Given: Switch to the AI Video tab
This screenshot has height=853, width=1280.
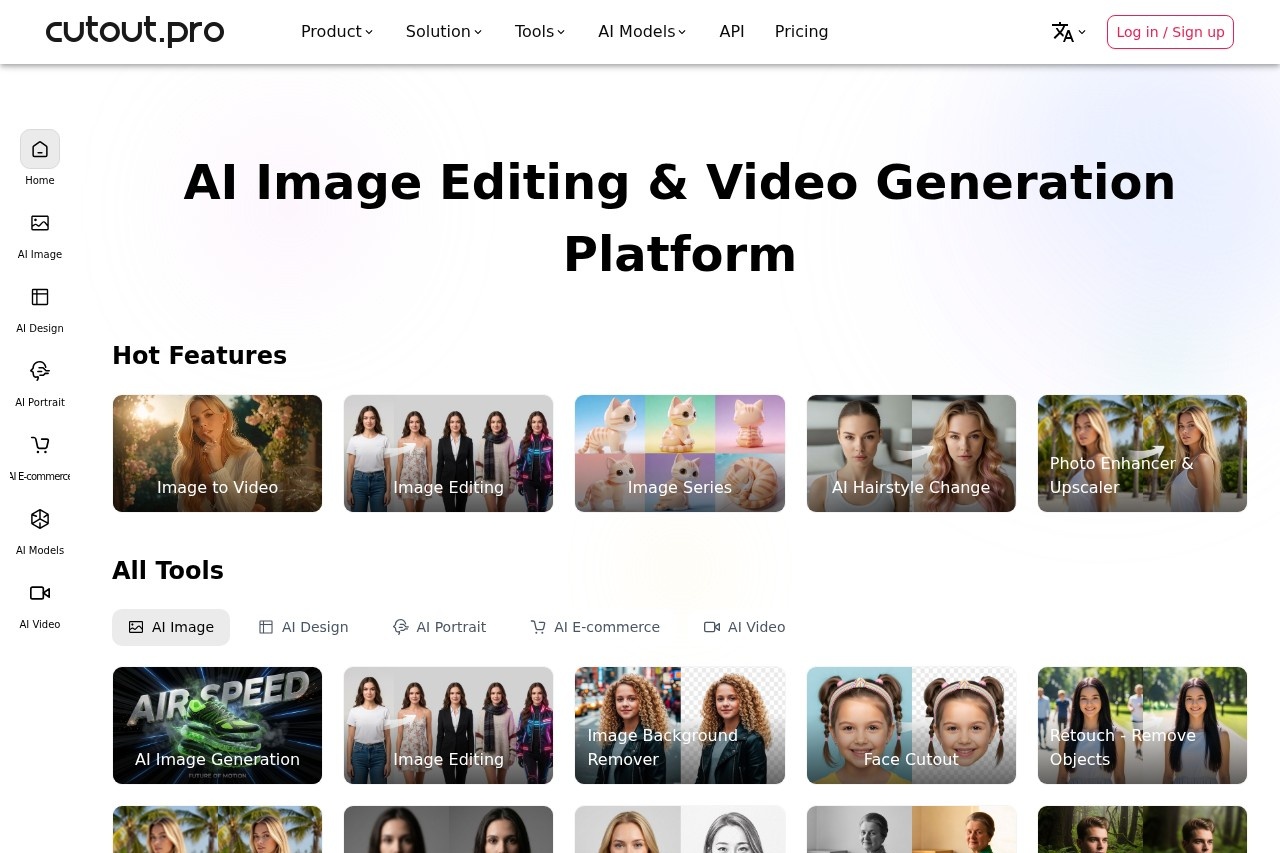Looking at the screenshot, I should click(745, 627).
